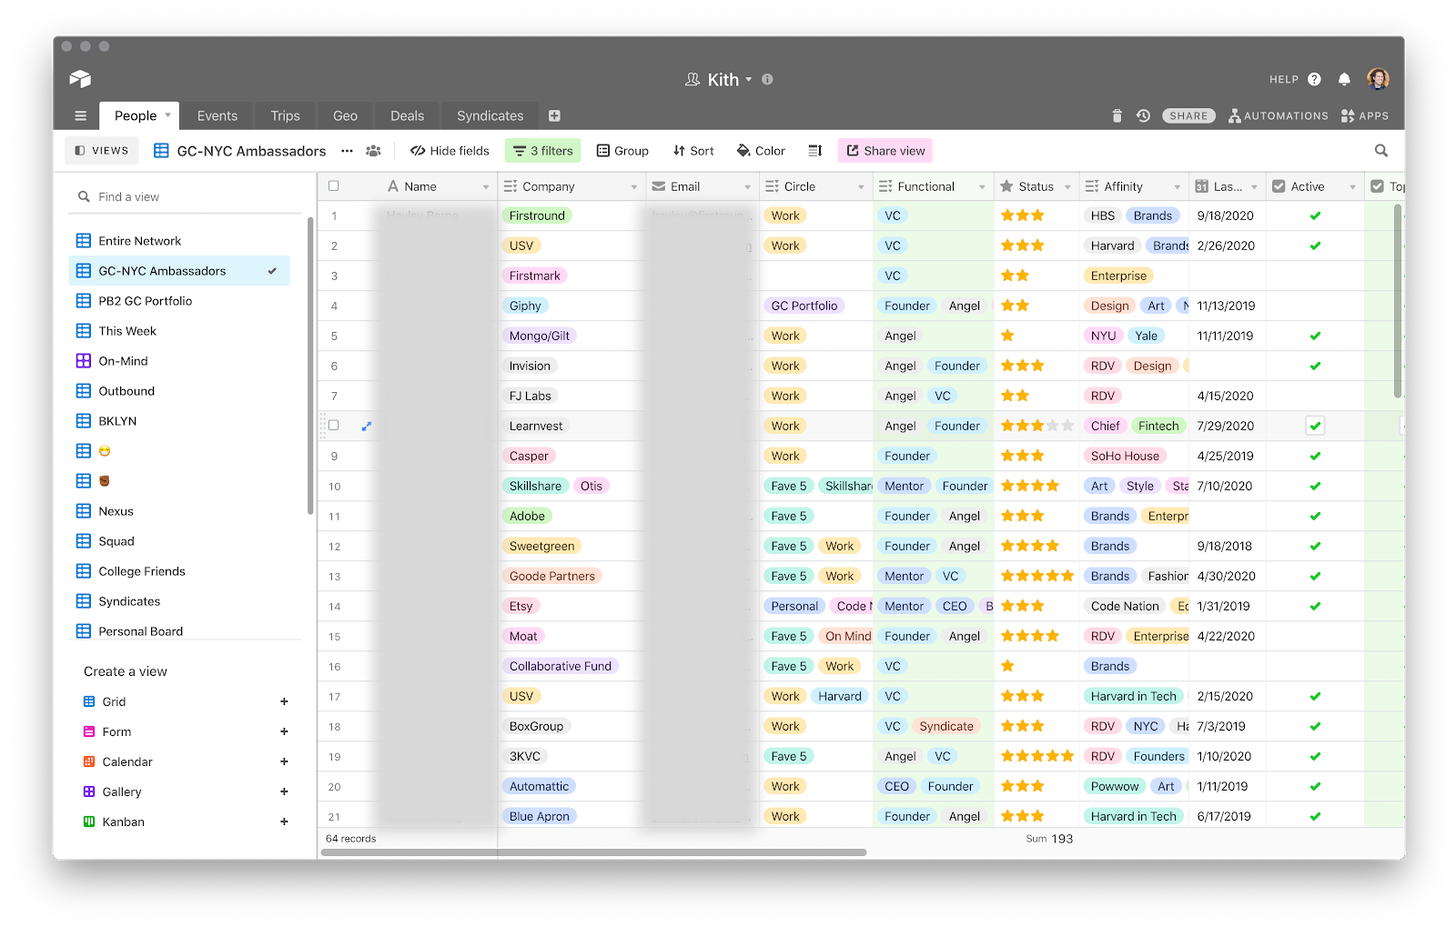Toggle Active checkmark for Blue Apron row
1456x928 pixels.
click(x=1315, y=816)
